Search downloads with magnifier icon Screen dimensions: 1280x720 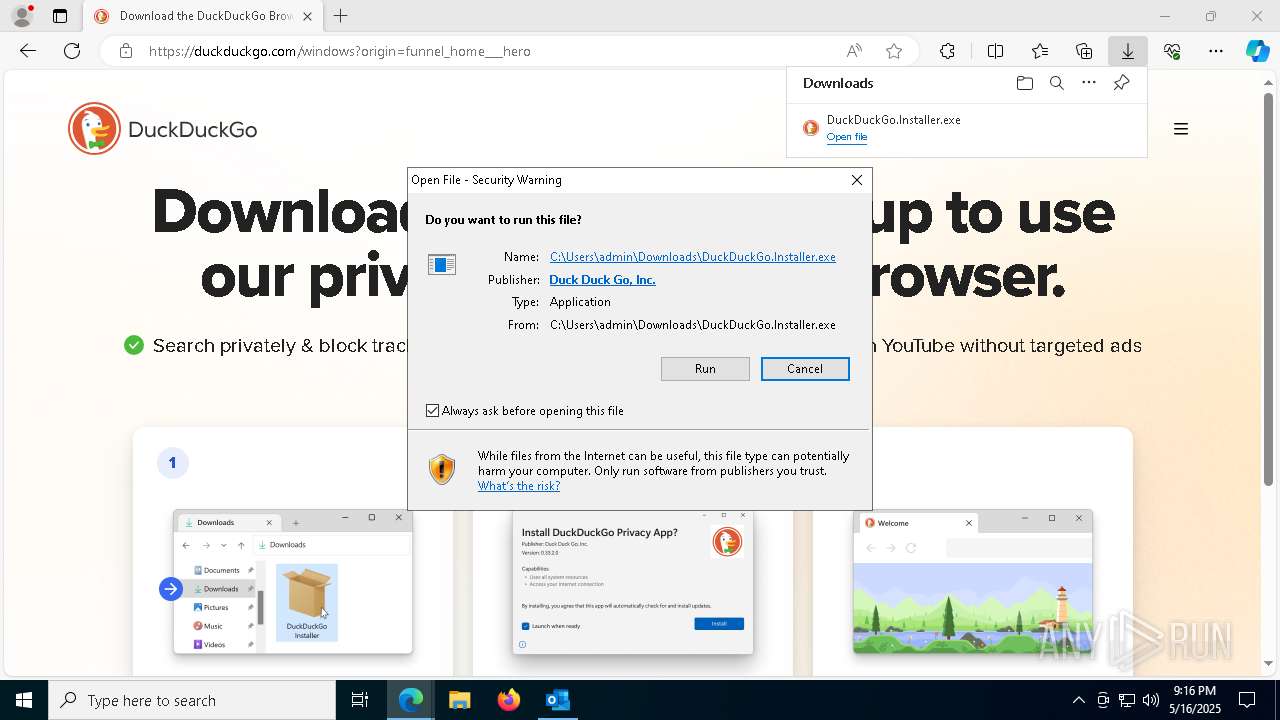coord(1056,83)
